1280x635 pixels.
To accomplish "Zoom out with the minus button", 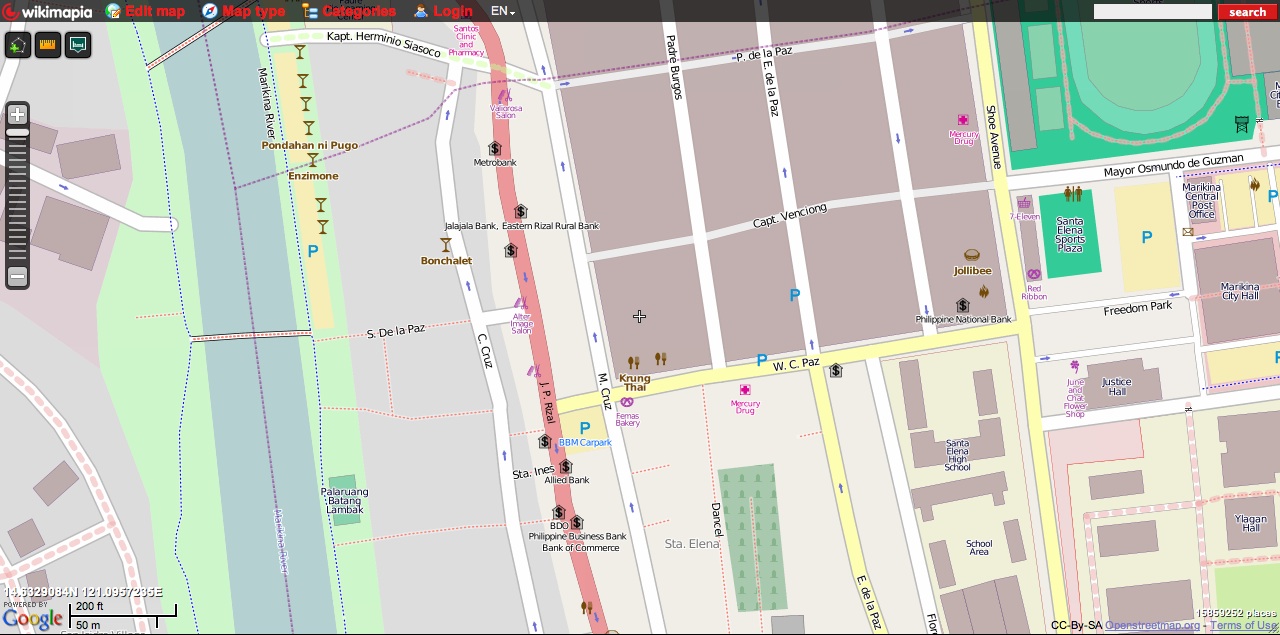I will (x=17, y=276).
